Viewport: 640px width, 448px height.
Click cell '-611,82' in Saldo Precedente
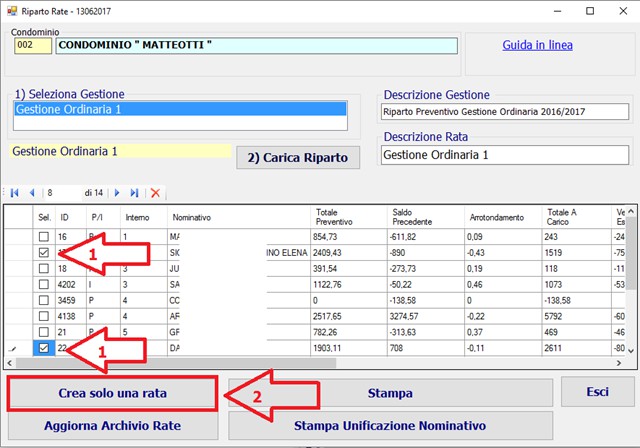426,237
